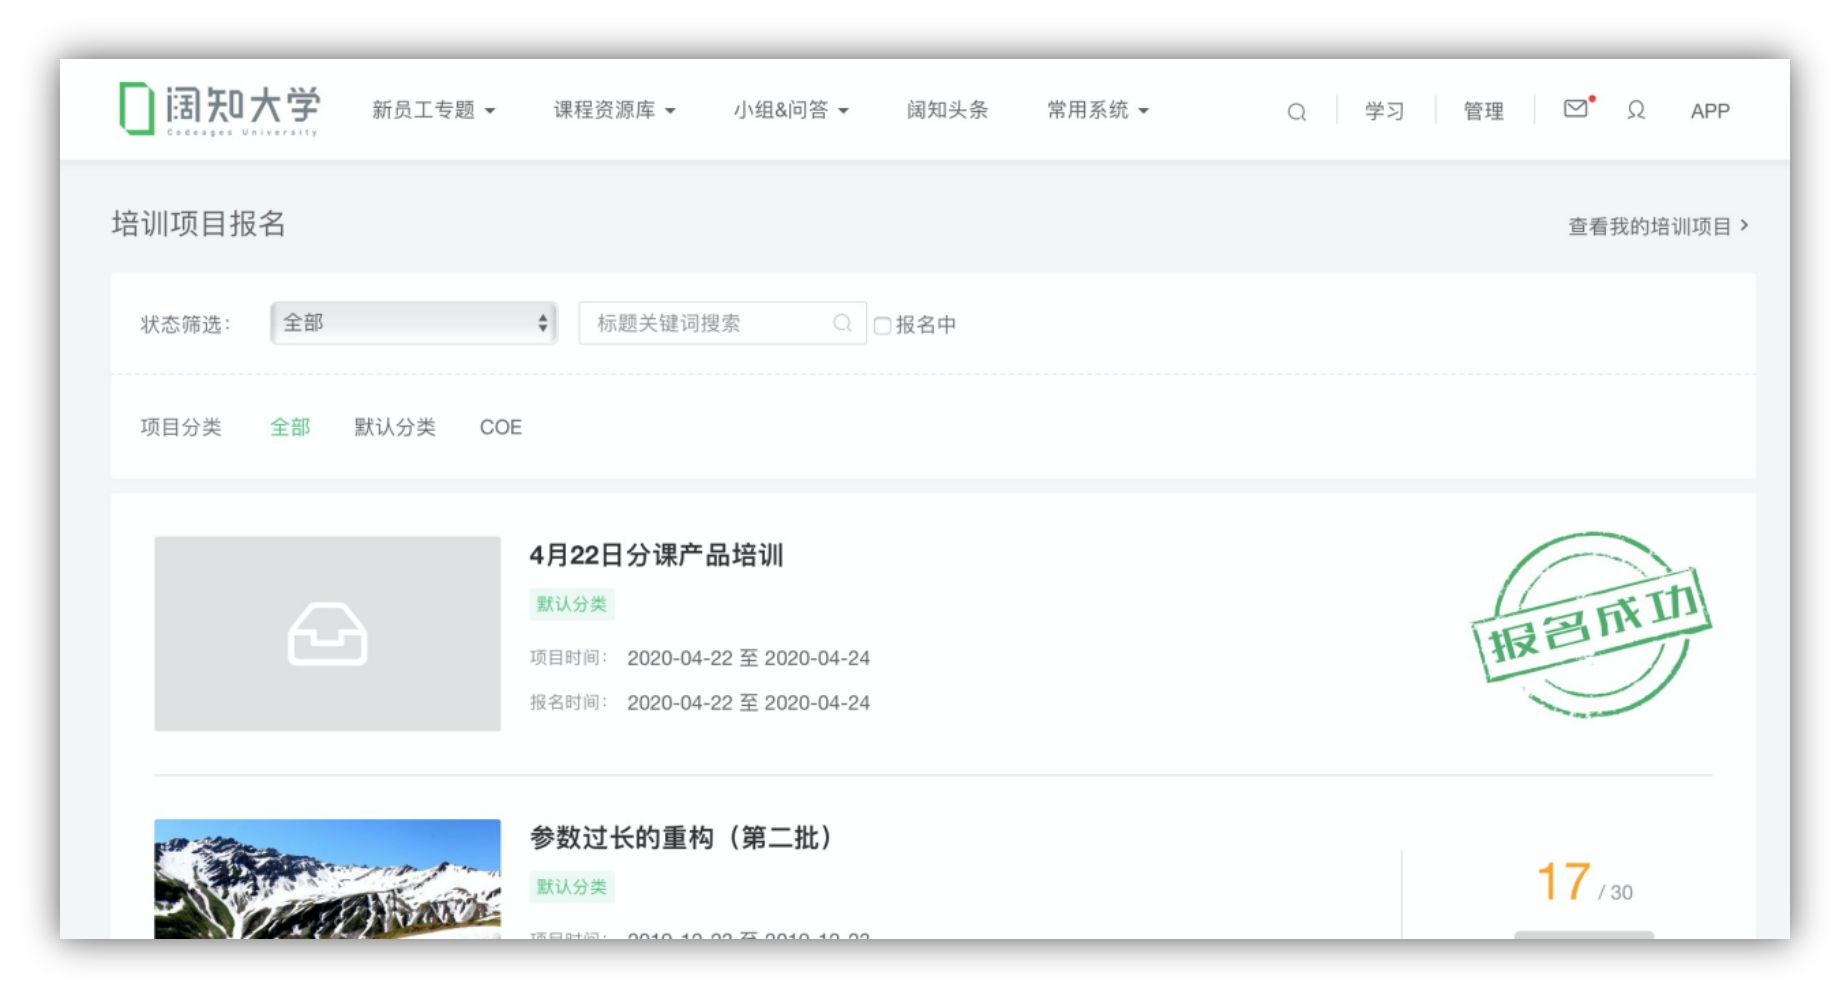1848x998 pixels.
Task: Open the inbox message envelope icon
Action: [x=1574, y=110]
